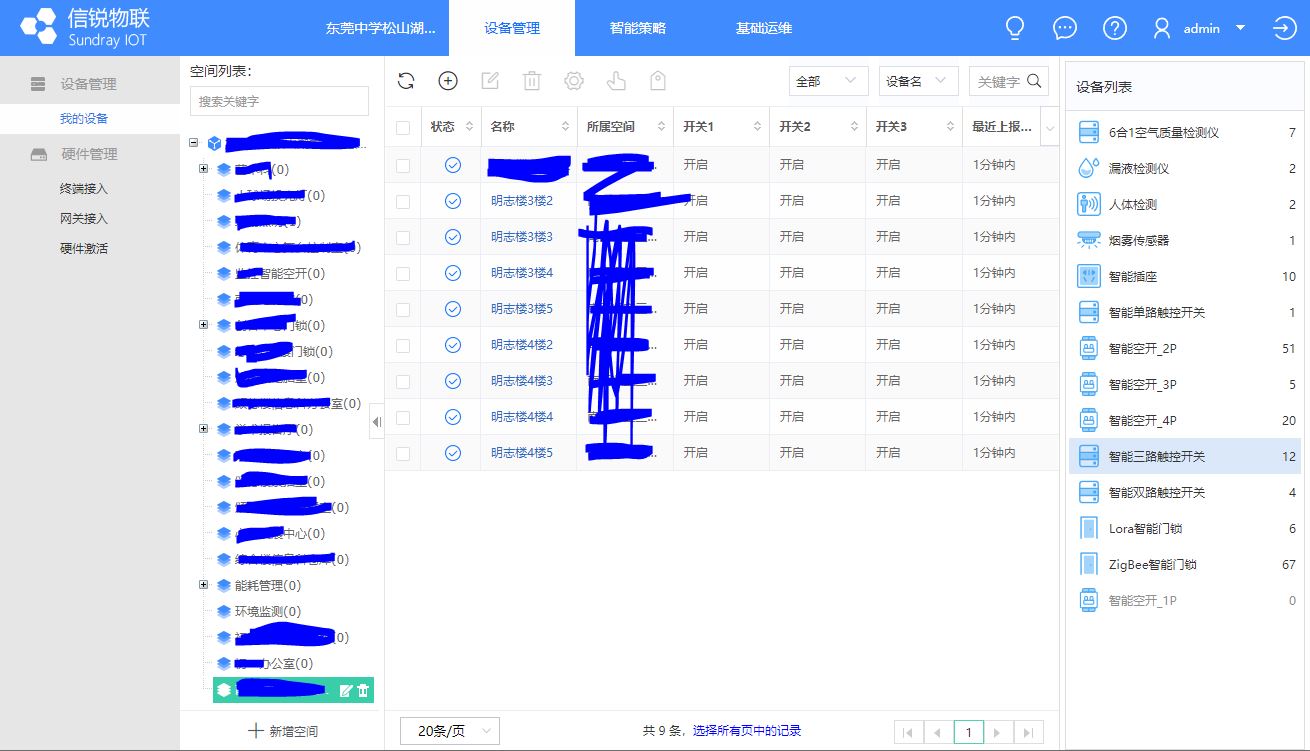Collapse the space list panel arrow
The width and height of the screenshot is (1310, 751).
(x=377, y=422)
